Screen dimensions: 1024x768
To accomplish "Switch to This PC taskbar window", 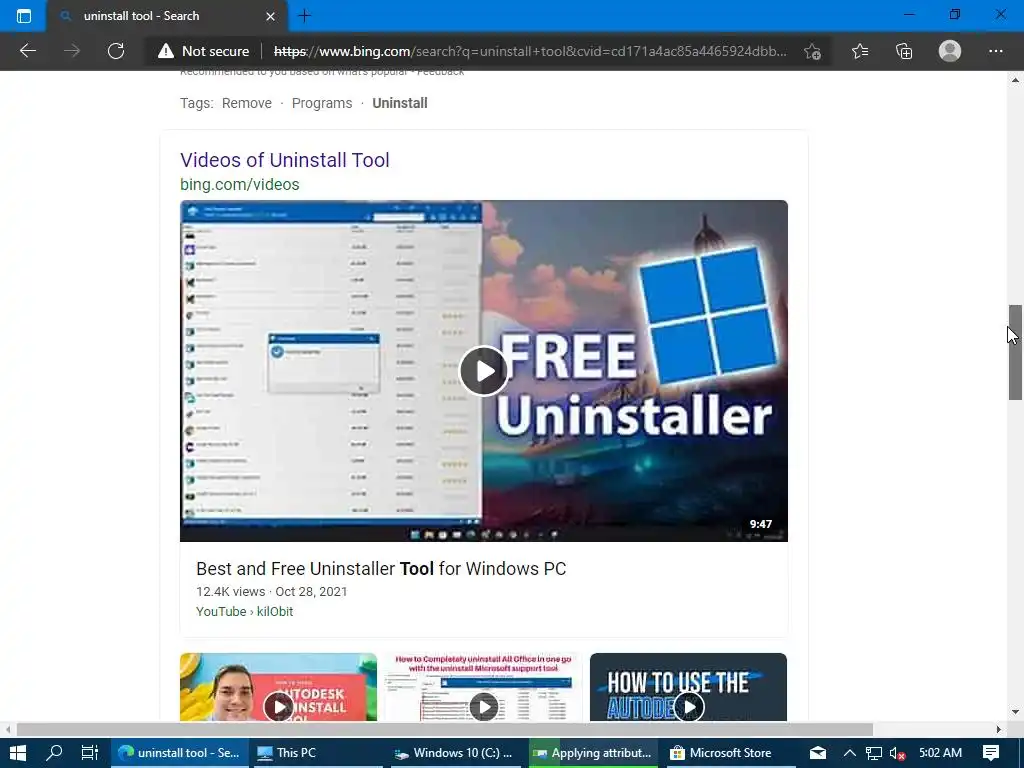I will point(317,753).
